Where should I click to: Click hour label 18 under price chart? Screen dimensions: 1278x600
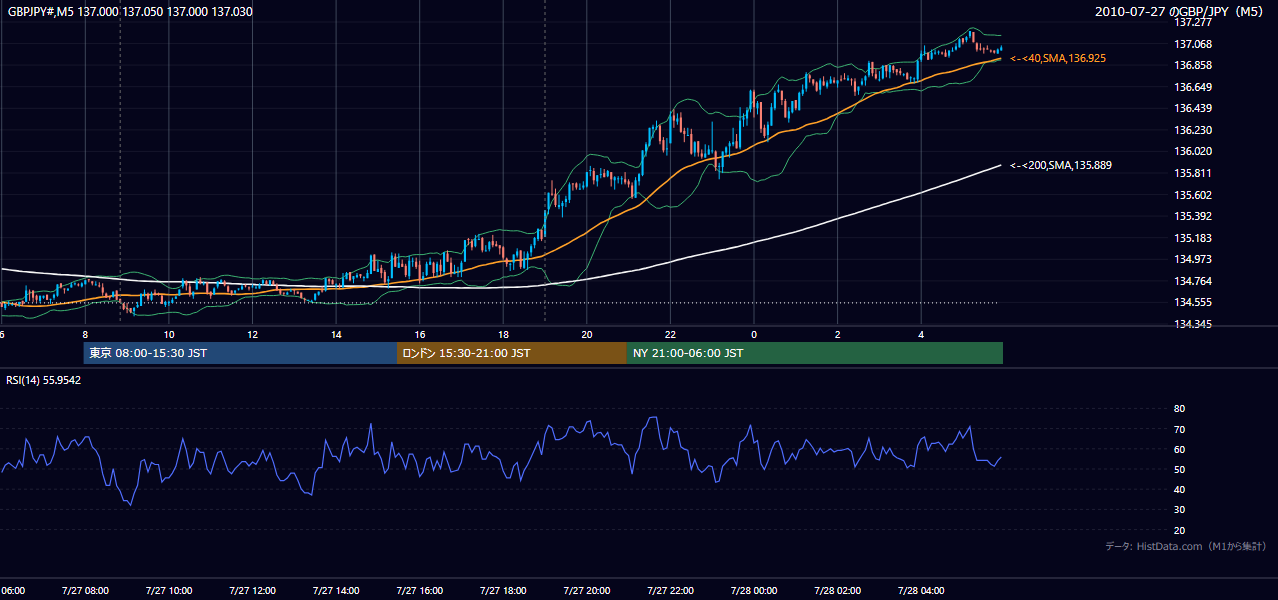click(x=503, y=334)
